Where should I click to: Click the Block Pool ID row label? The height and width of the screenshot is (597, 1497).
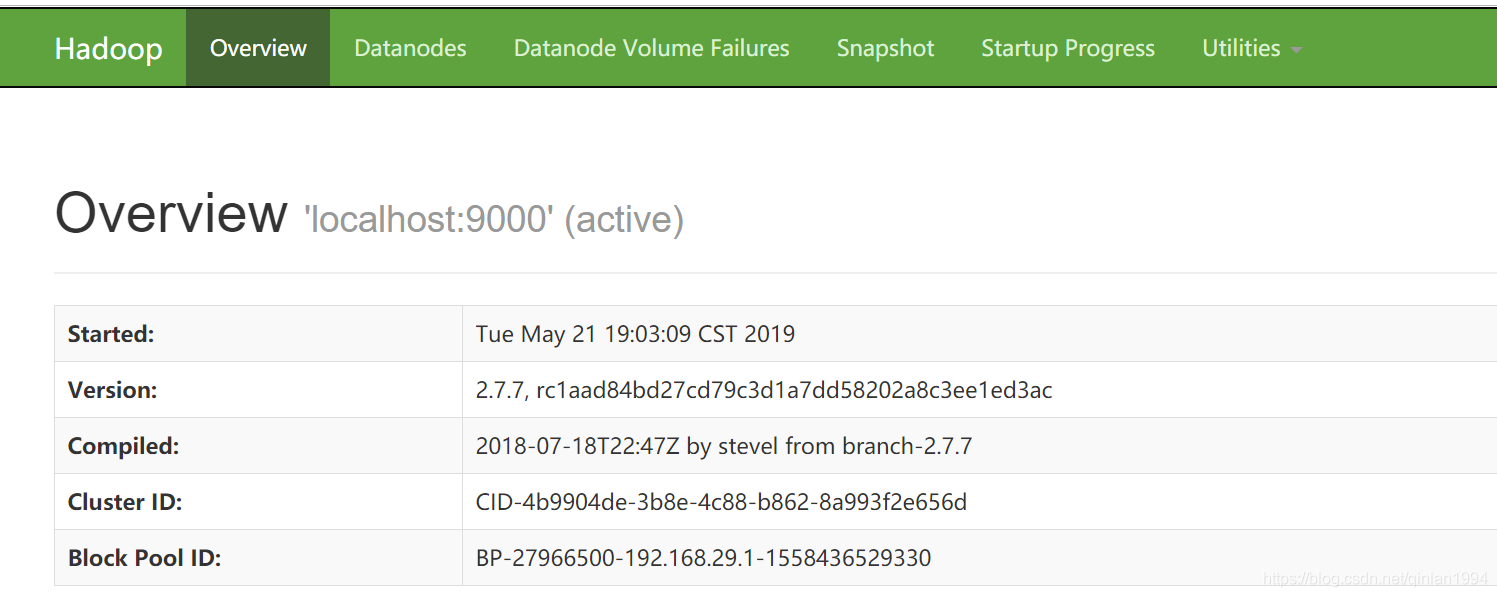click(x=144, y=558)
